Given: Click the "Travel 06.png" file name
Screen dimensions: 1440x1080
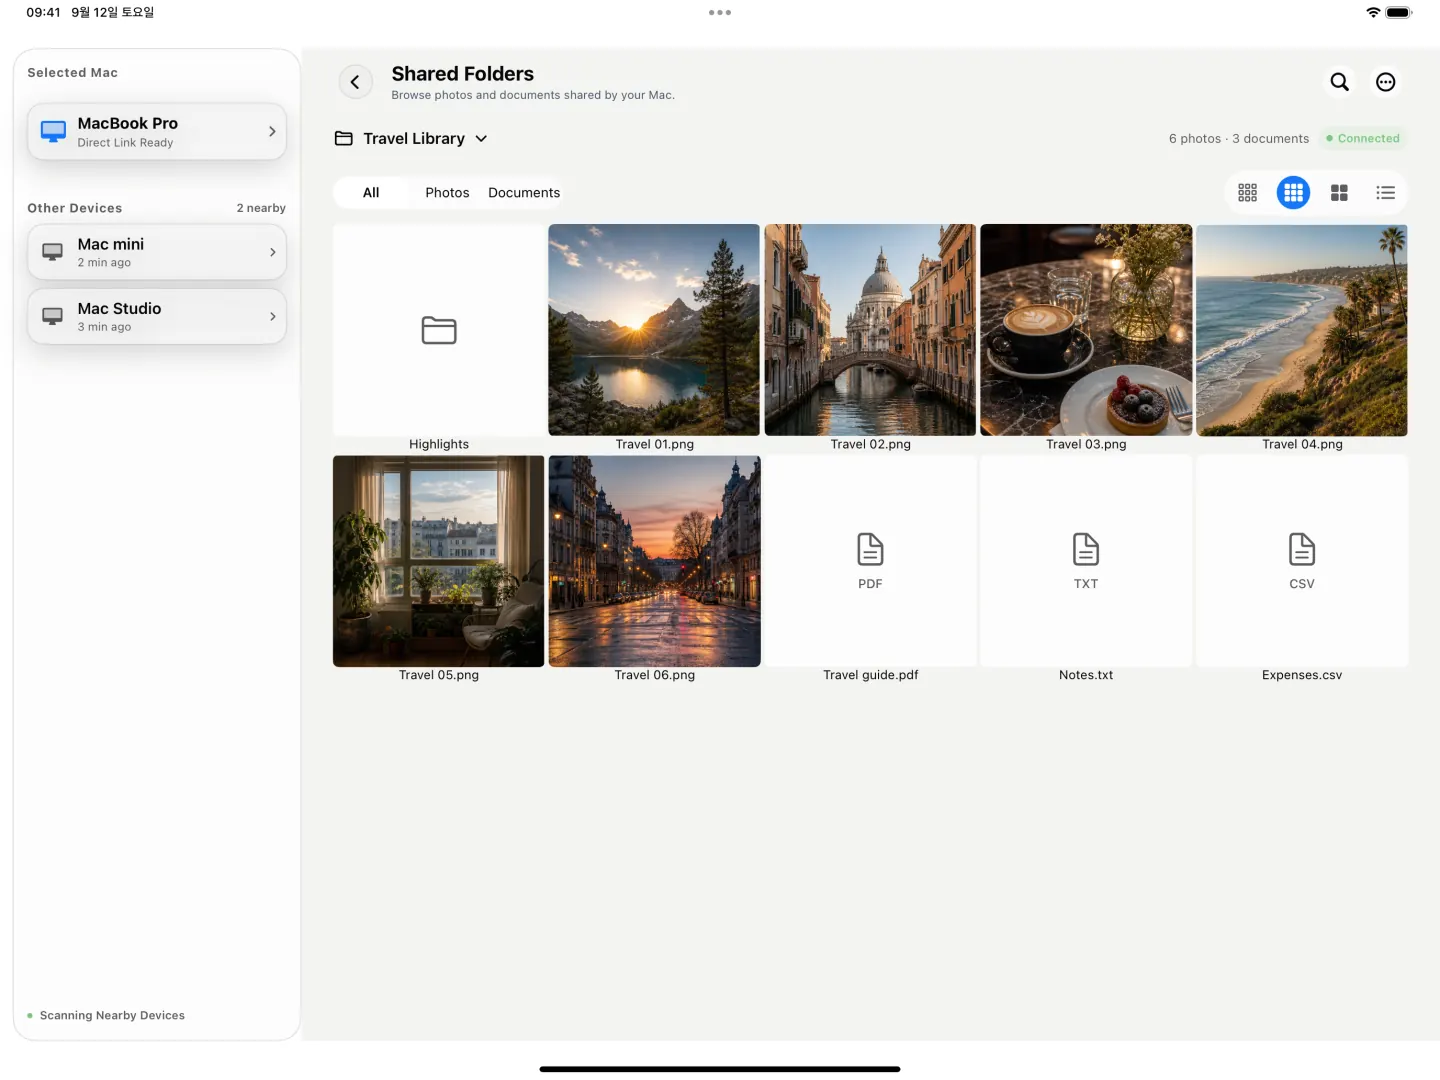Looking at the screenshot, I should [655, 675].
